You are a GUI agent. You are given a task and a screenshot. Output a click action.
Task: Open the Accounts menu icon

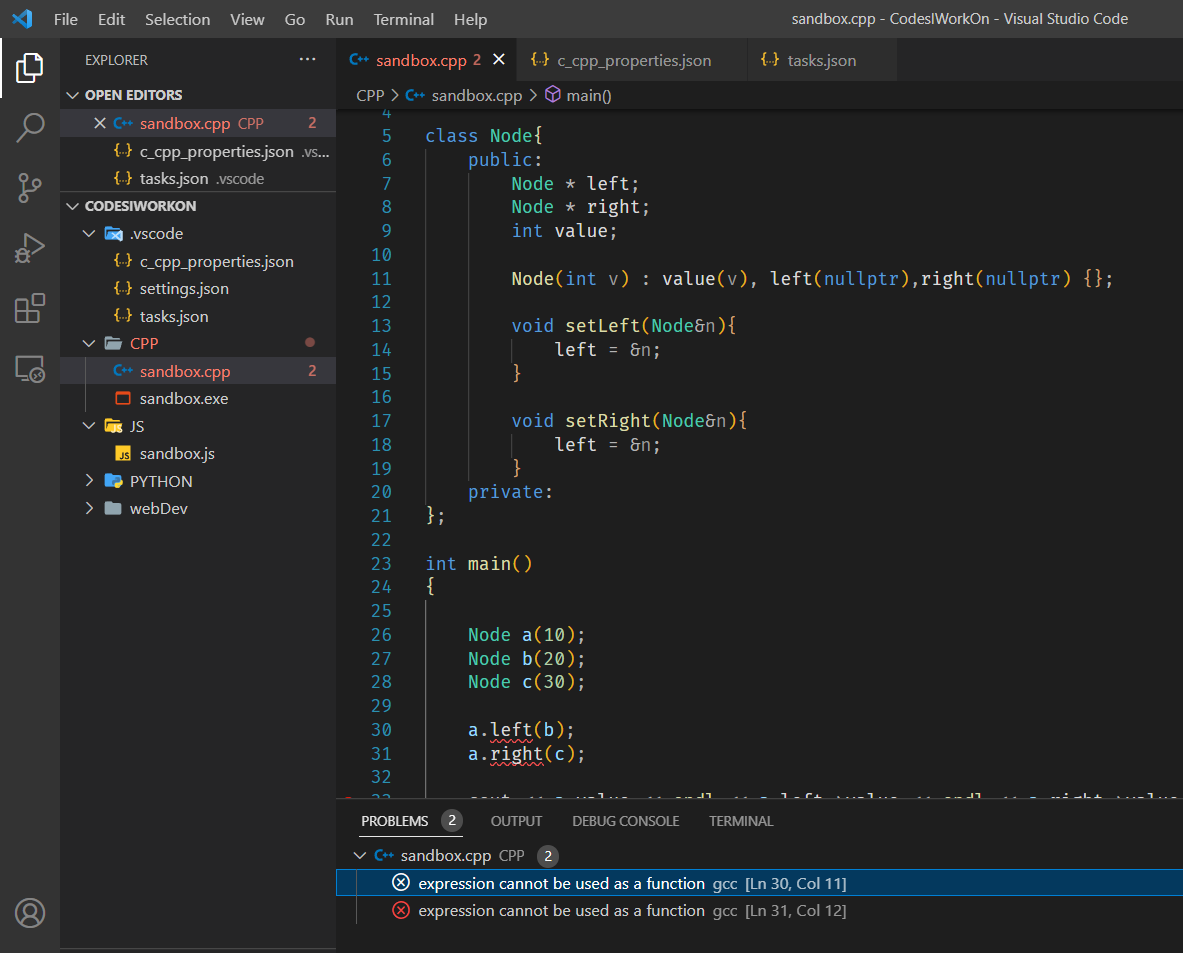tap(29, 913)
